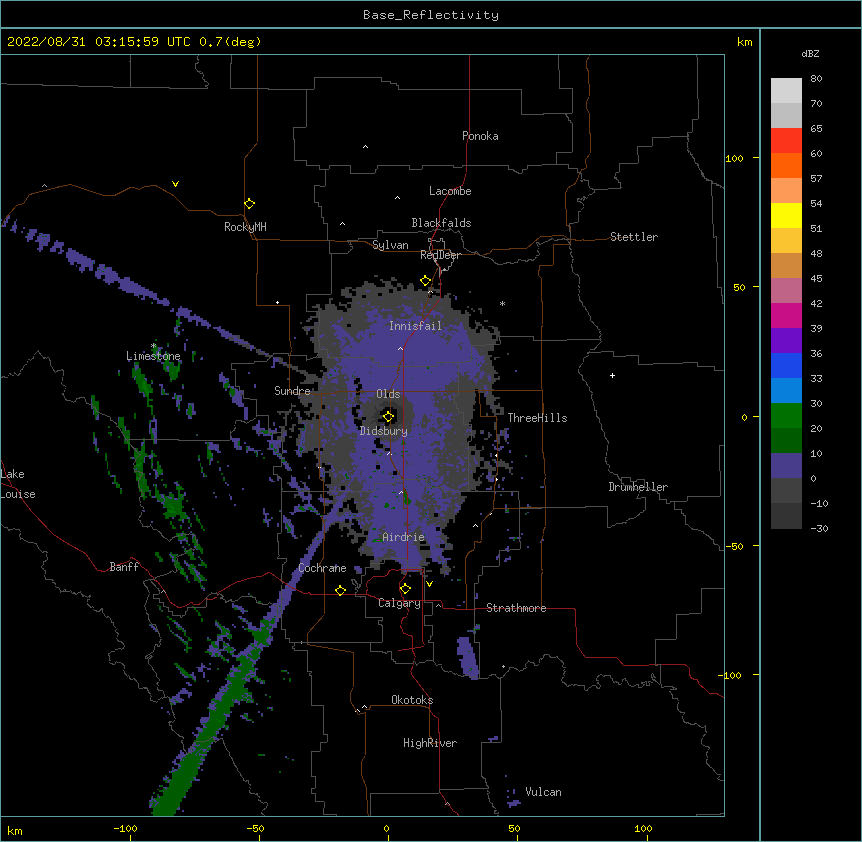Click the dBZ legend heading
This screenshot has height=842, width=862.
click(810, 53)
